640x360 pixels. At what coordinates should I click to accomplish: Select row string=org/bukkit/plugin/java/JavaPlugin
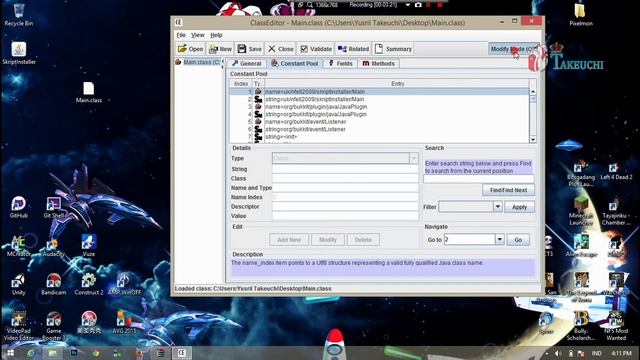[x=379, y=114]
